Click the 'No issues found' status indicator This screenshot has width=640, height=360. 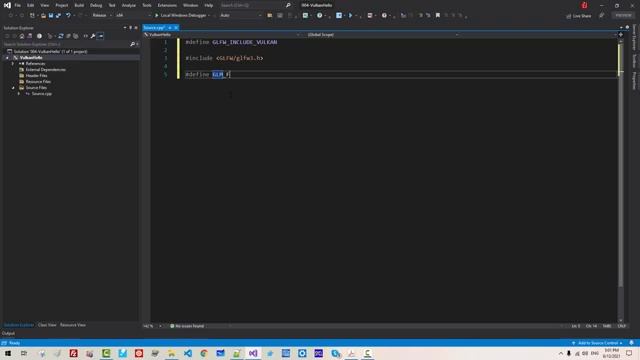pyautogui.click(x=187, y=326)
